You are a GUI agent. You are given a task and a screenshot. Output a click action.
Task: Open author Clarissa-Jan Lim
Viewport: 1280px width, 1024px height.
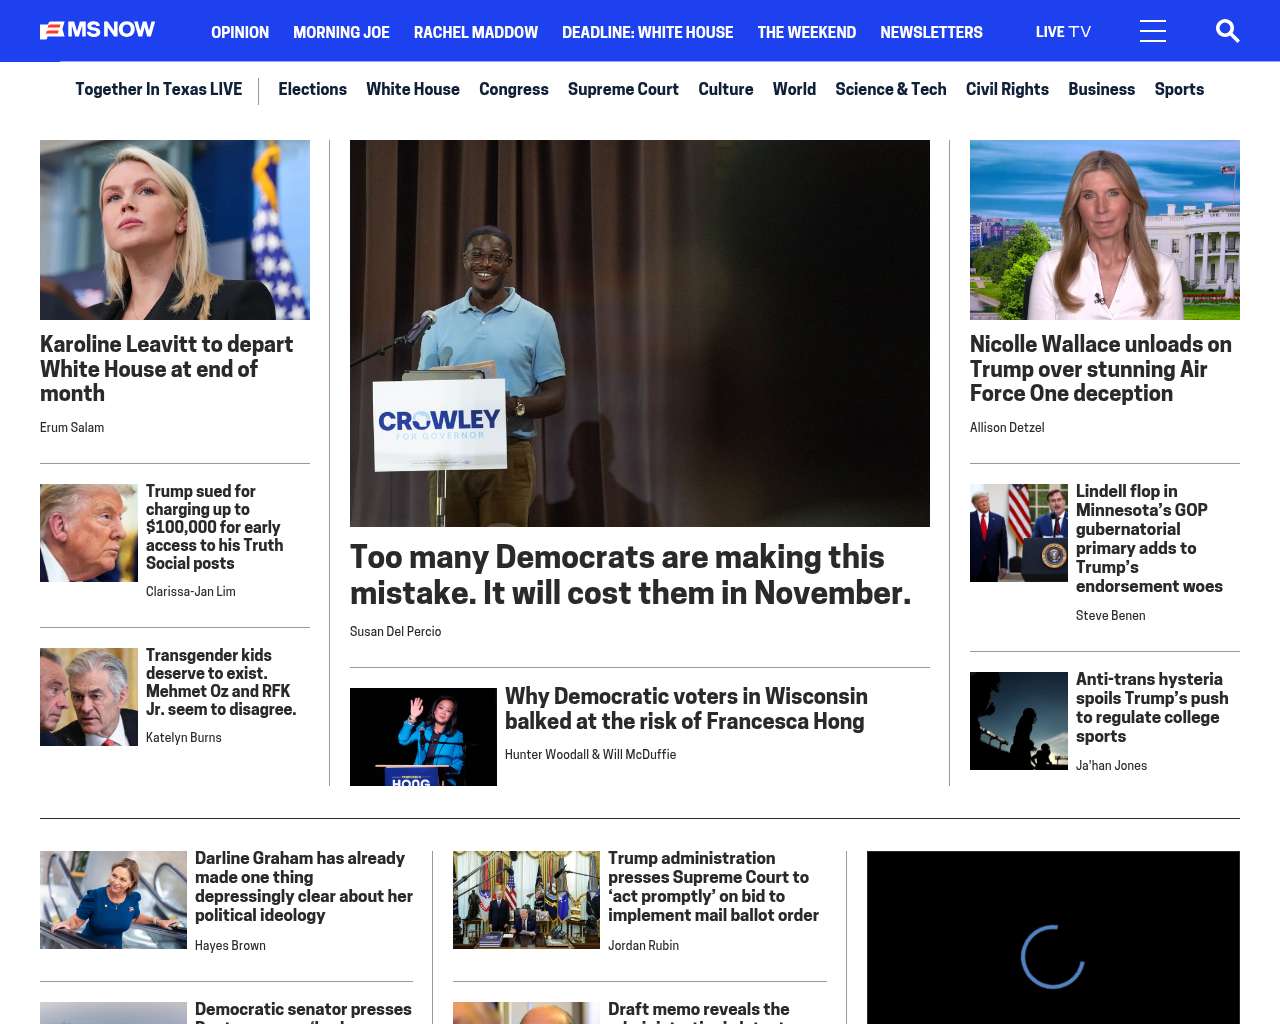pyautogui.click(x=191, y=591)
